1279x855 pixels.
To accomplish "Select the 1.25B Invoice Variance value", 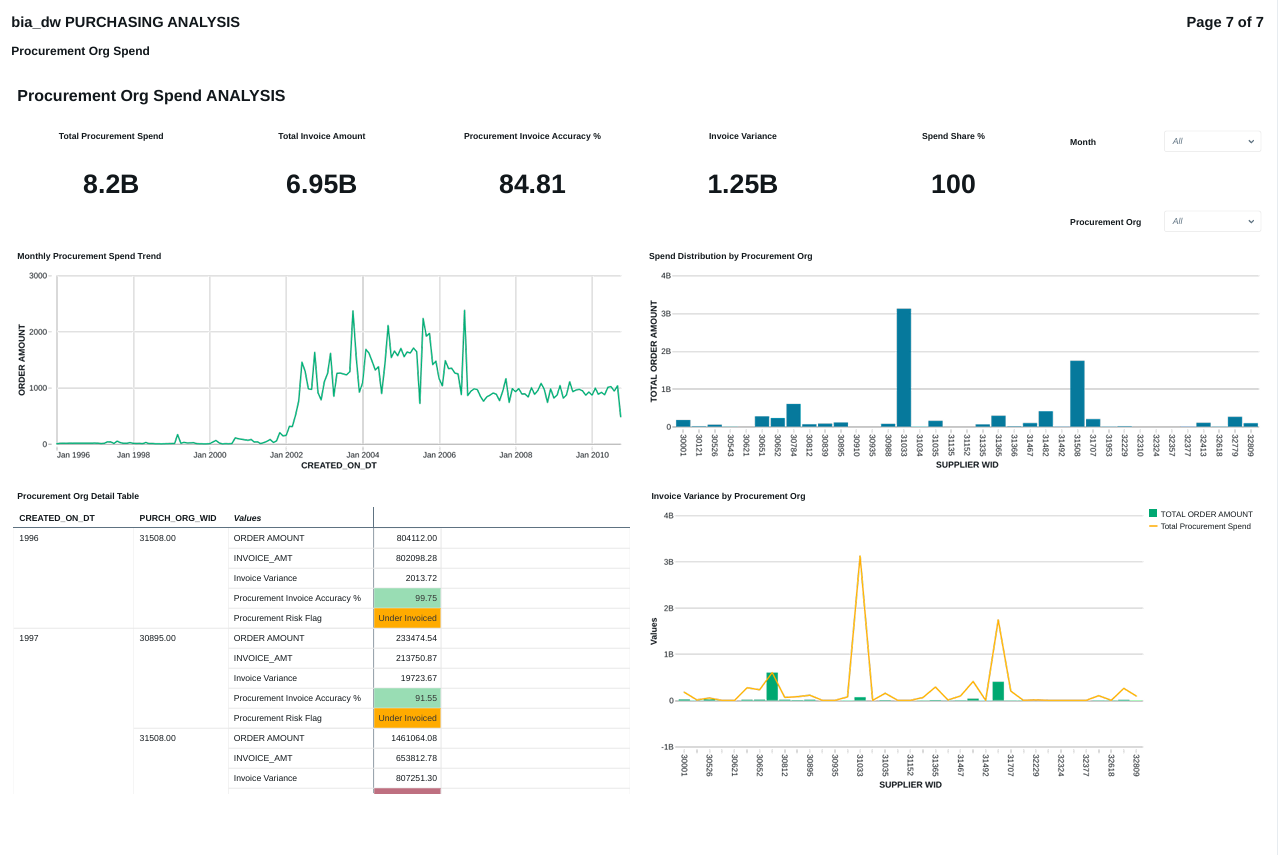I will pyautogui.click(x=742, y=185).
